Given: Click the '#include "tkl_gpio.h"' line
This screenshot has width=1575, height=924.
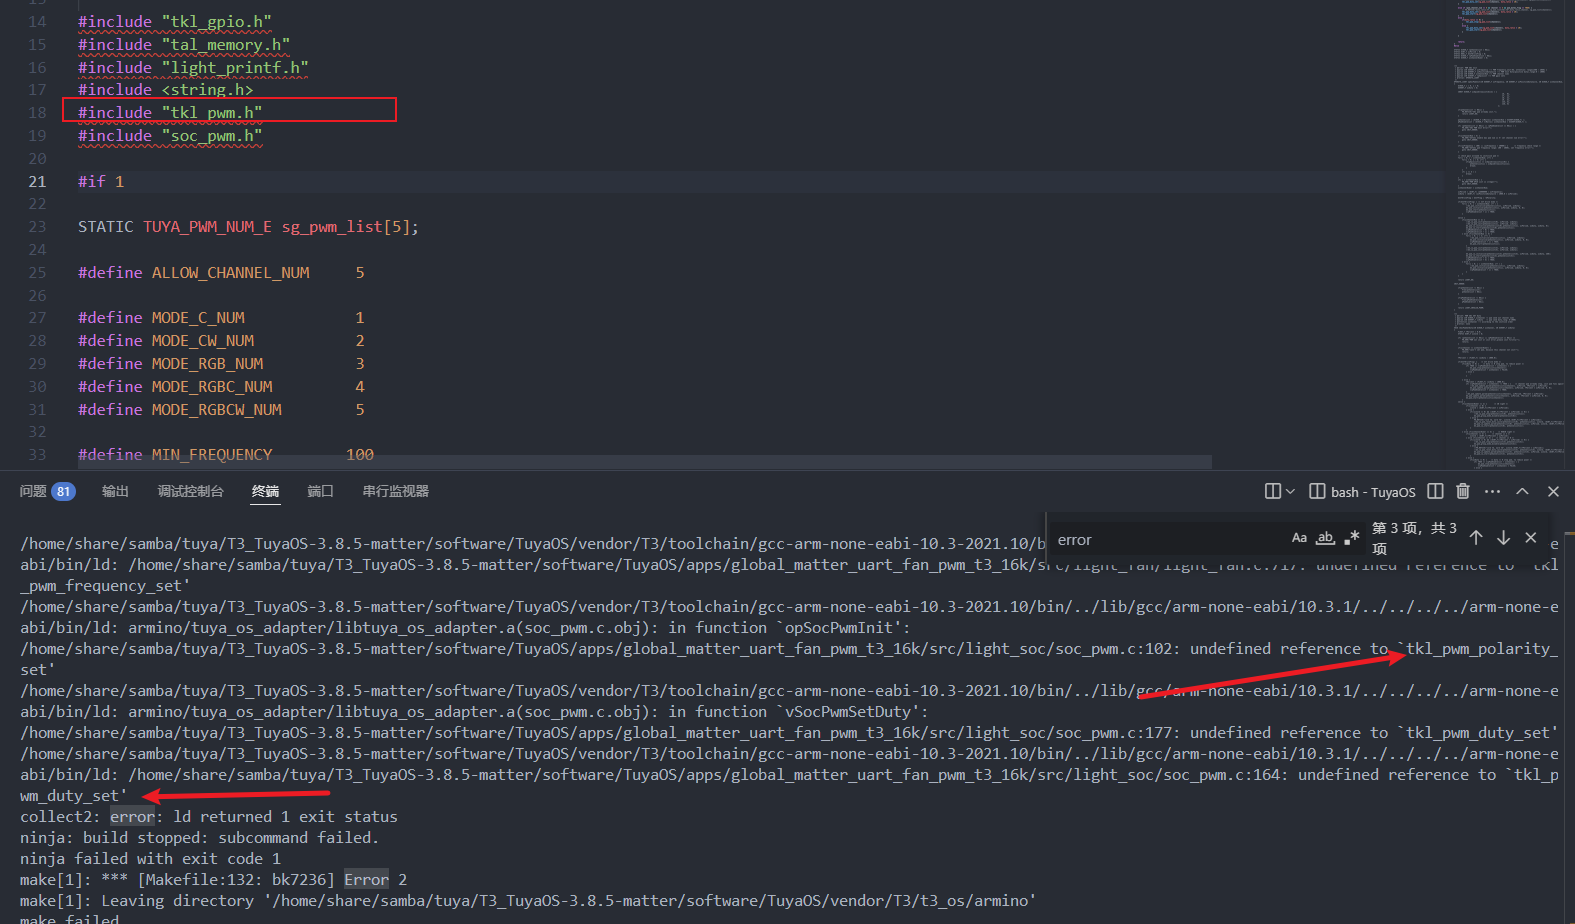Looking at the screenshot, I should tap(175, 21).
